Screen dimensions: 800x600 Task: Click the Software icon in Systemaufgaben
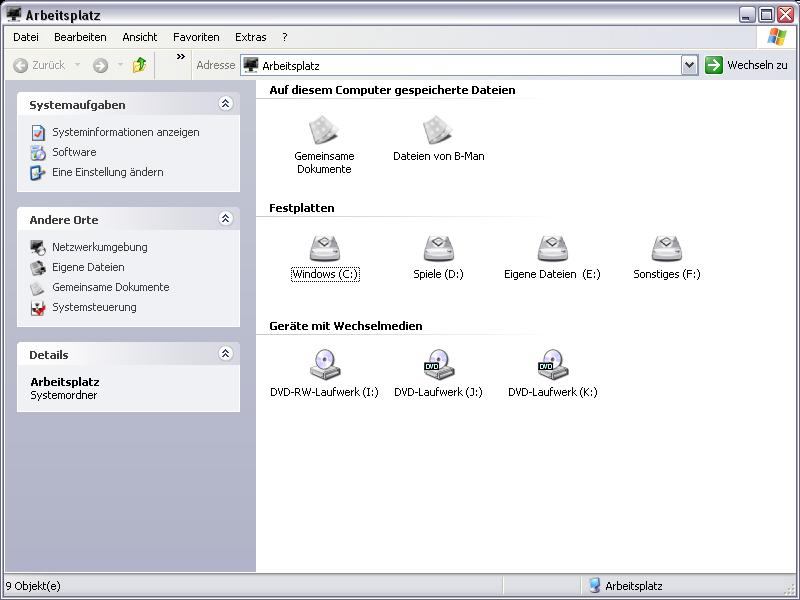38,153
